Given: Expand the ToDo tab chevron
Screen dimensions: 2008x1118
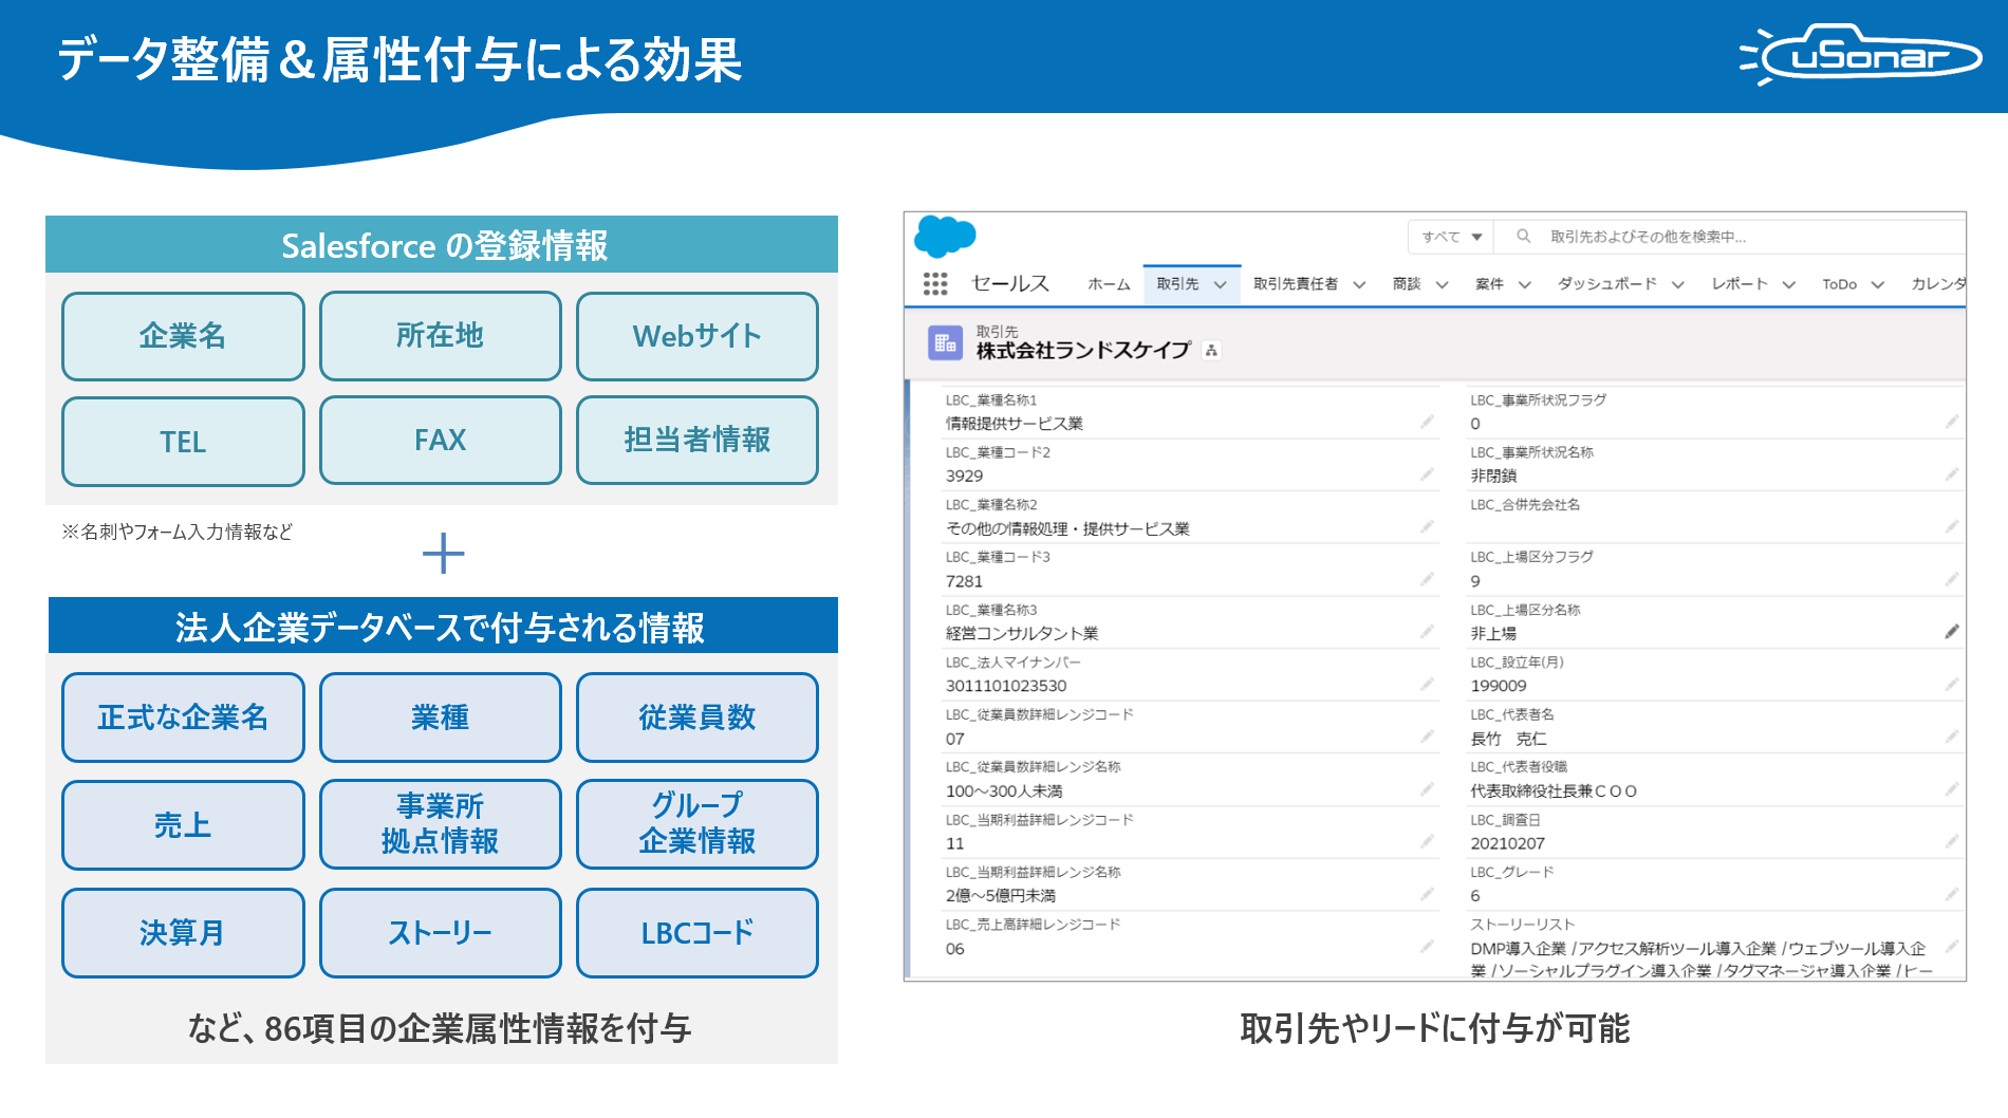Looking at the screenshot, I should (x=1878, y=285).
